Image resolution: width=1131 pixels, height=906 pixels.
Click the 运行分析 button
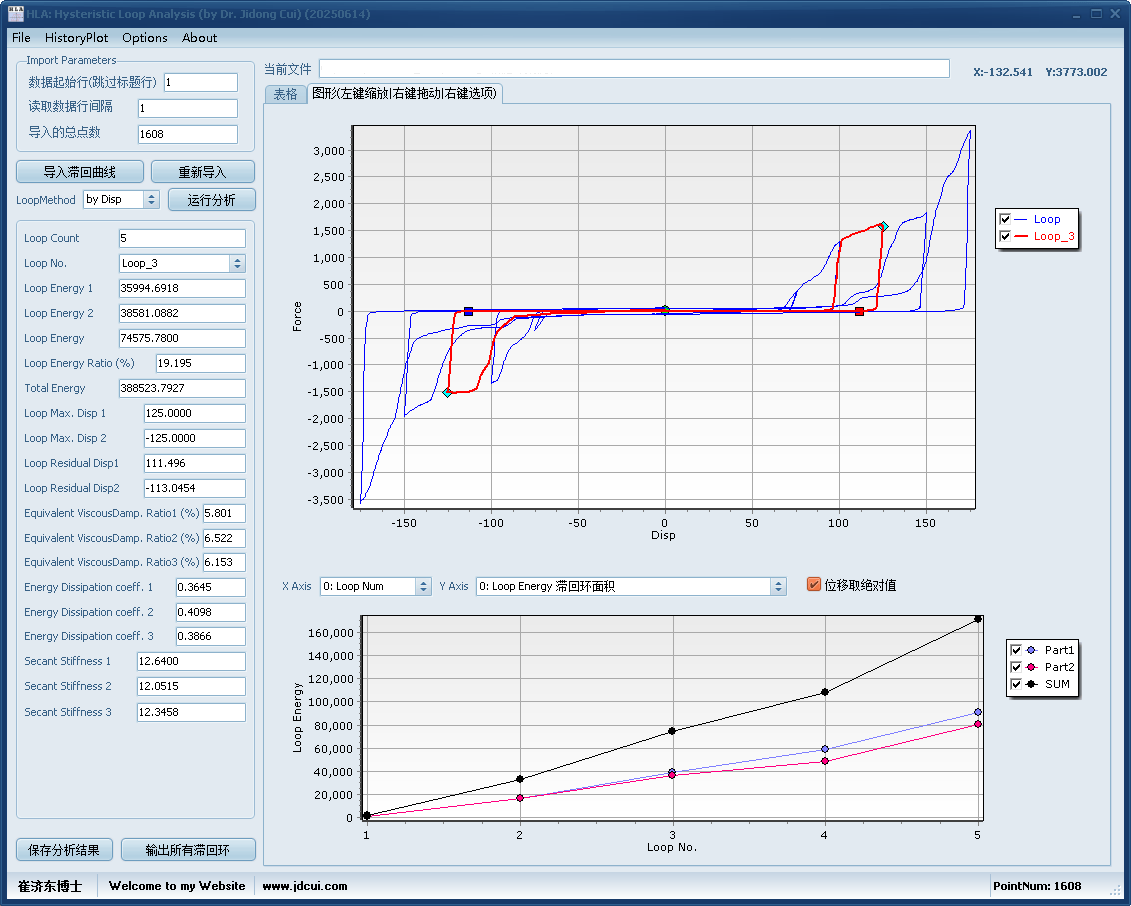click(x=211, y=199)
